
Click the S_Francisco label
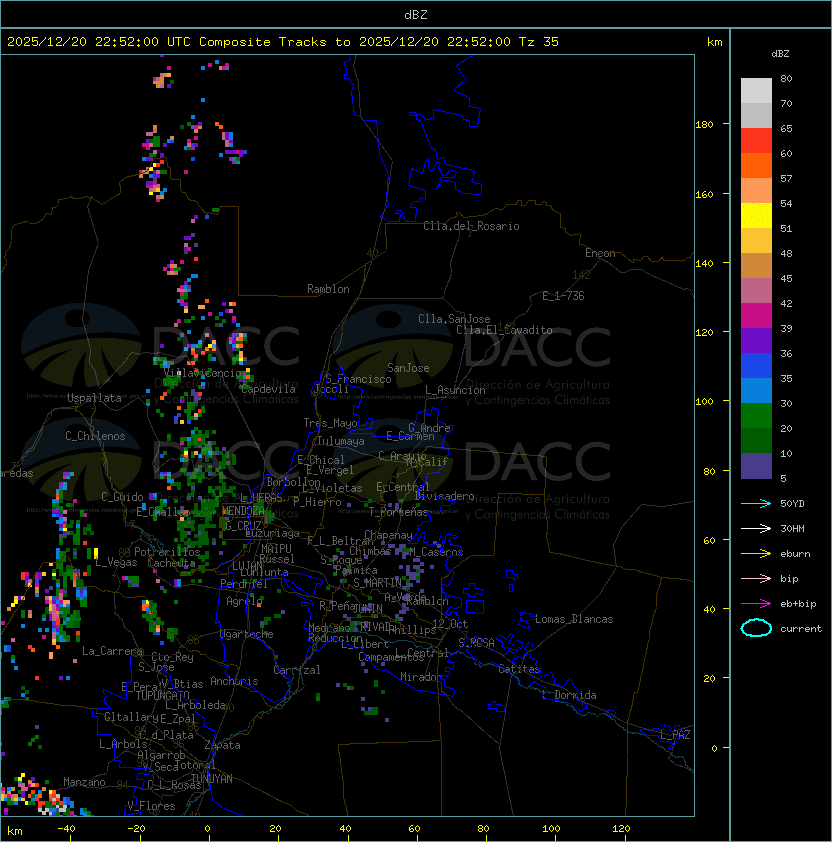[x=358, y=379]
